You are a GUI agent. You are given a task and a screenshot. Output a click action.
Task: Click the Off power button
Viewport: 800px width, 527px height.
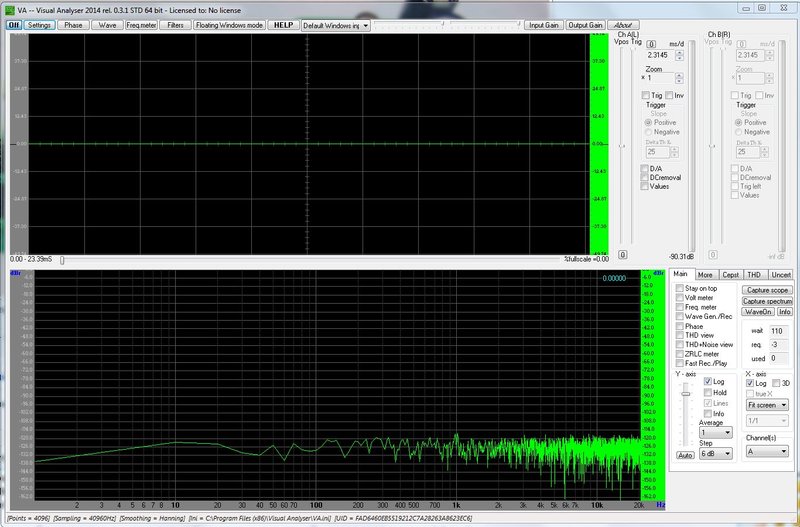[x=14, y=24]
